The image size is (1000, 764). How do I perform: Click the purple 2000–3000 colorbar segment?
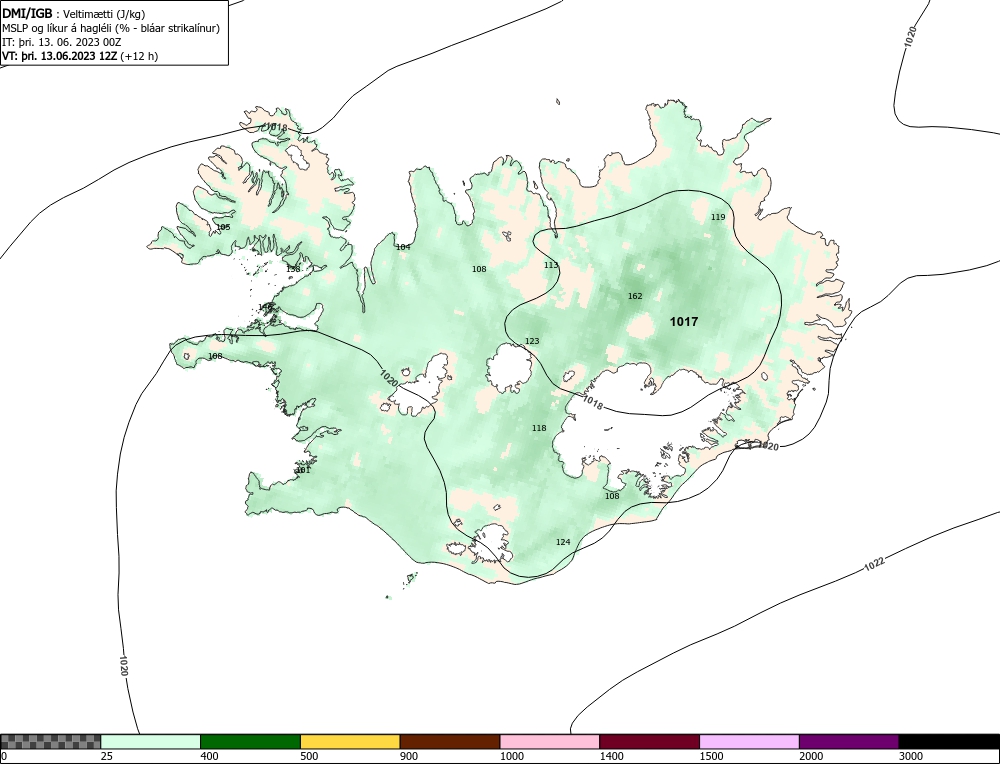click(x=849, y=742)
